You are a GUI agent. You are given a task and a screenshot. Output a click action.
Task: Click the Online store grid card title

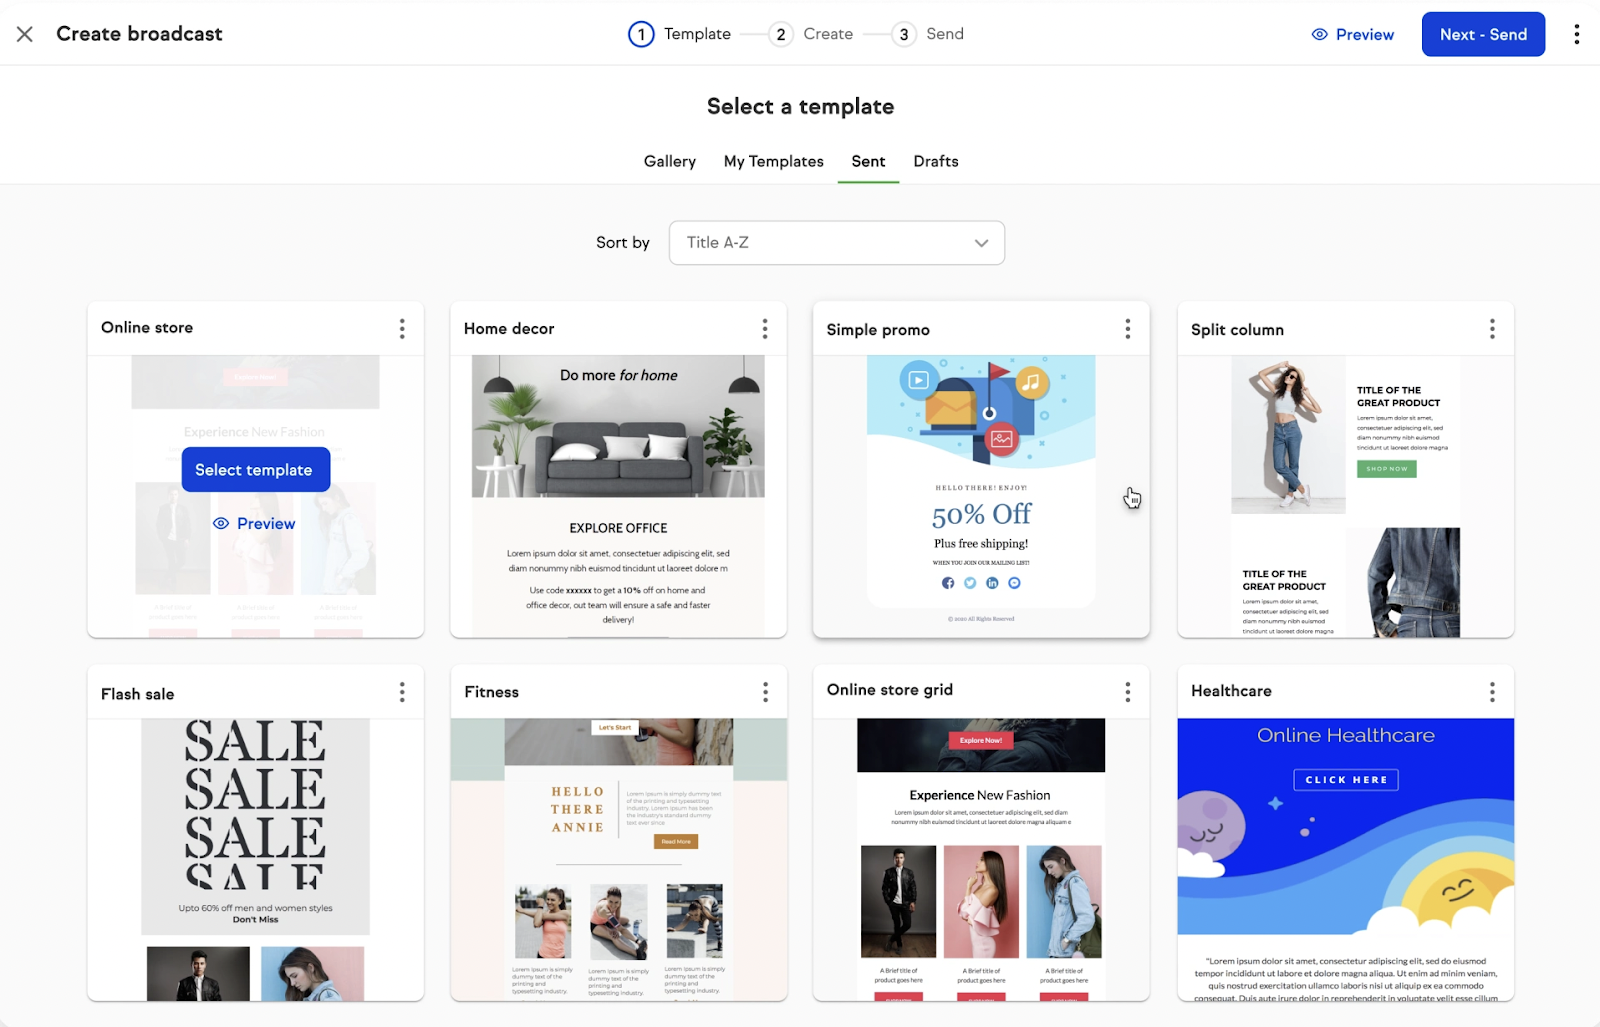[889, 690]
